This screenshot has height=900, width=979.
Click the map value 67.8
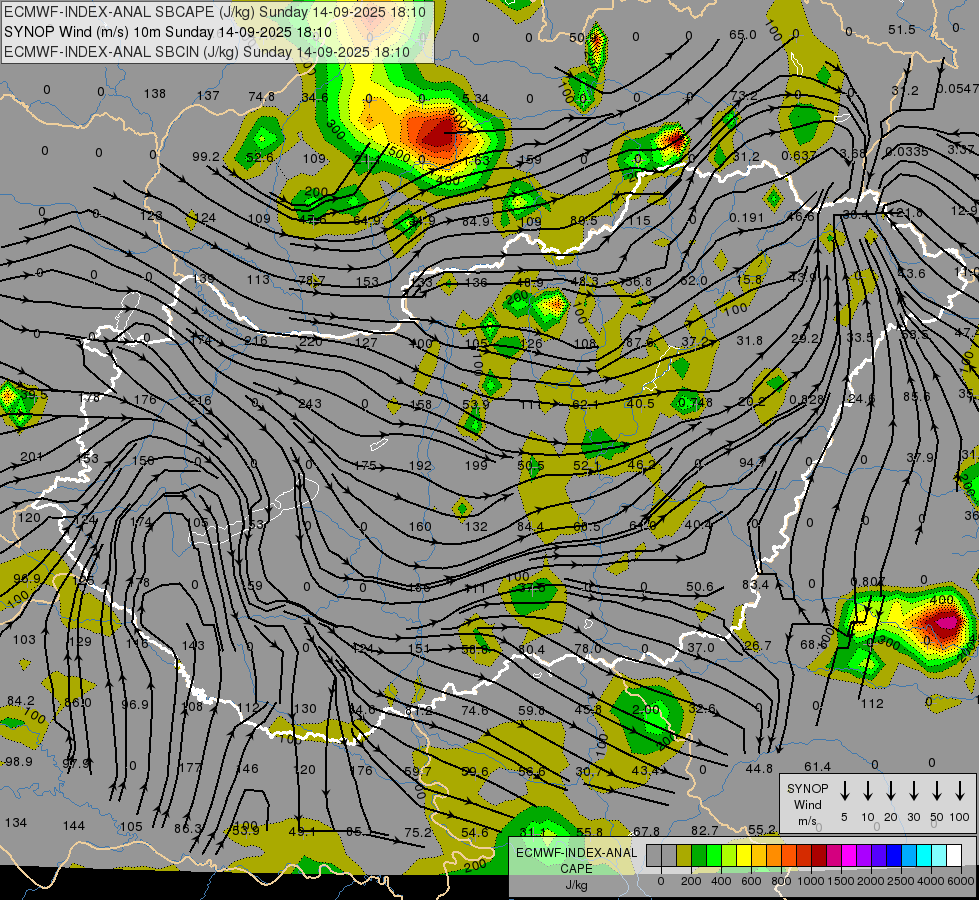(646, 831)
